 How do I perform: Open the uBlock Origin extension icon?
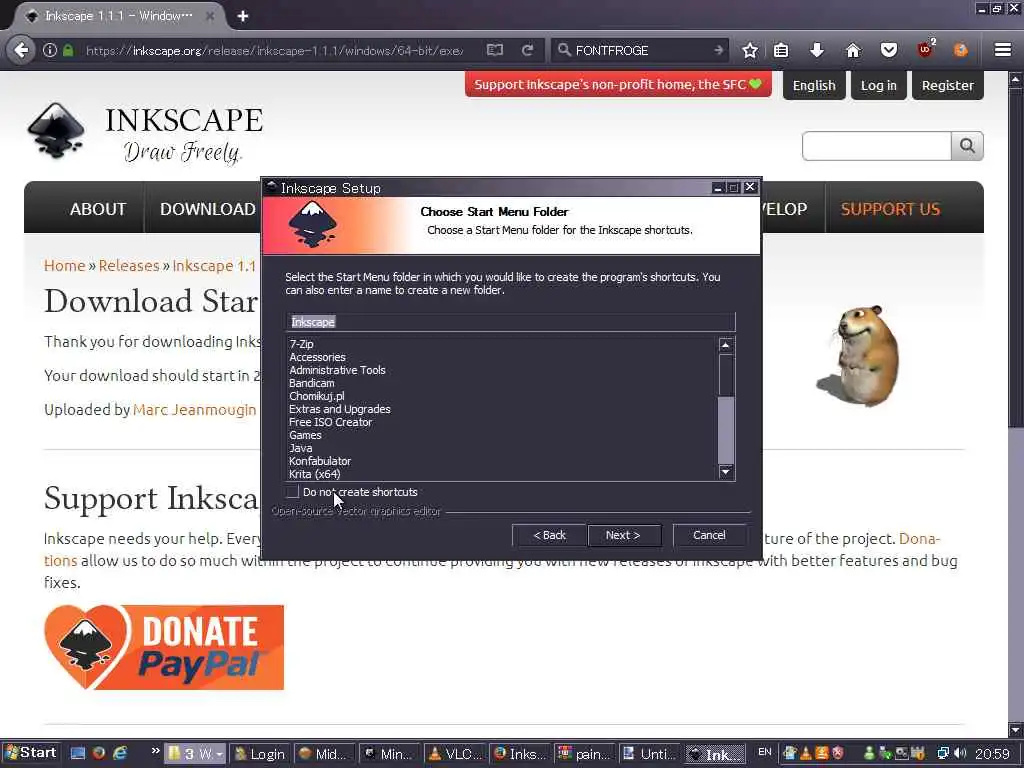925,50
